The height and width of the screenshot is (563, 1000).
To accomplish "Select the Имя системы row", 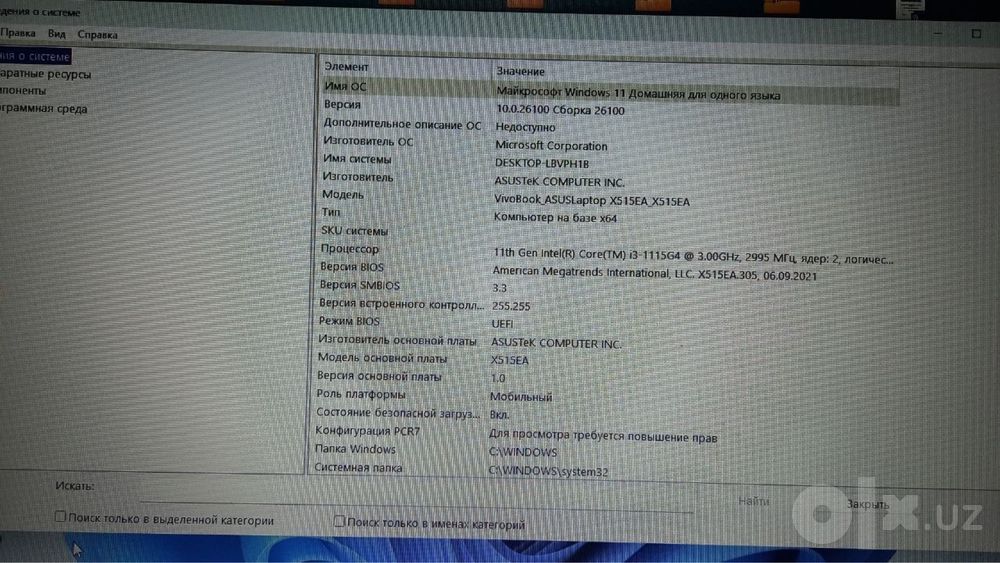I will click(x=357, y=159).
